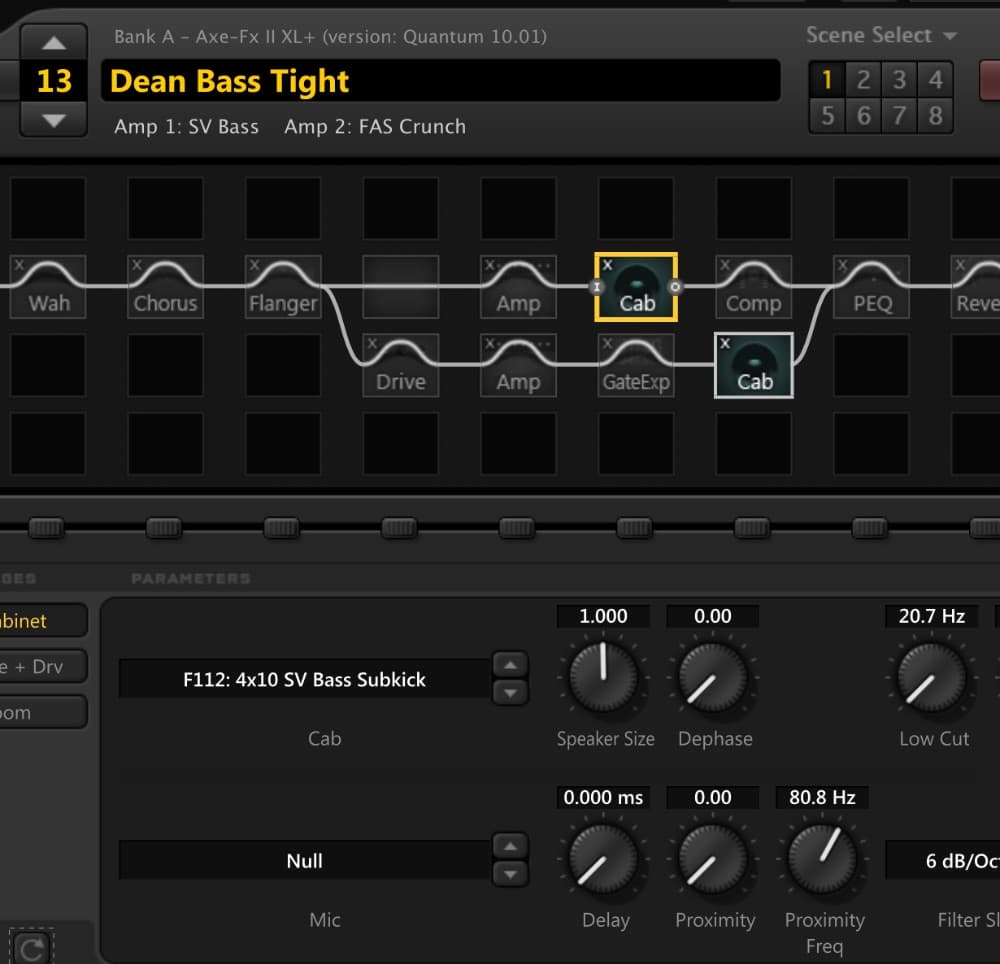
Task: Toggle bypass X on the Chorus block
Action: pyautogui.click(x=136, y=265)
